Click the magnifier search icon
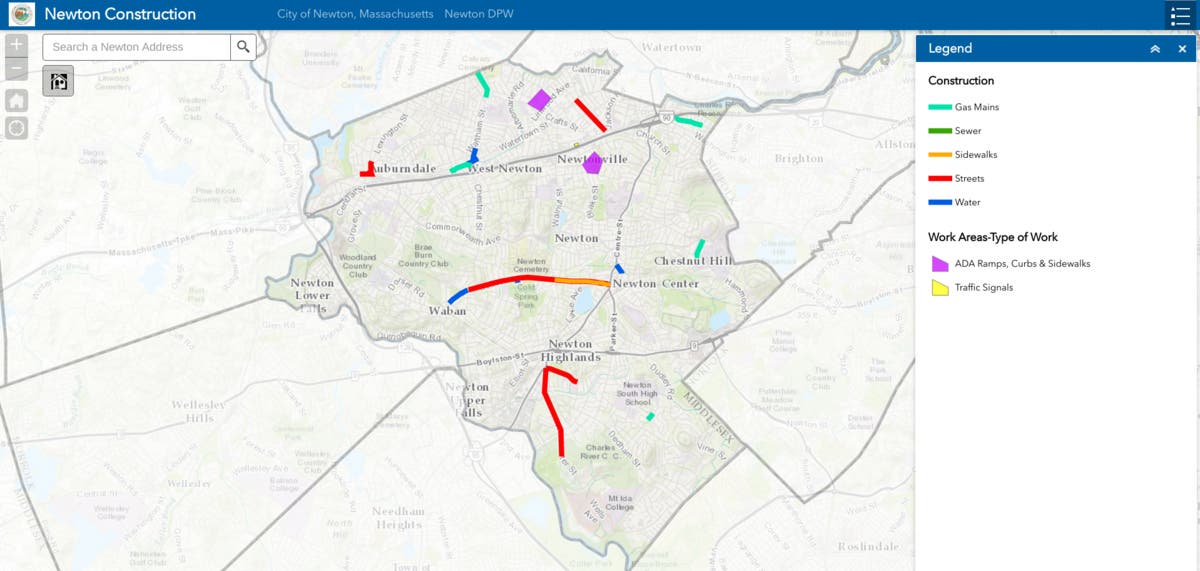The width and height of the screenshot is (1200, 571). pos(243,47)
